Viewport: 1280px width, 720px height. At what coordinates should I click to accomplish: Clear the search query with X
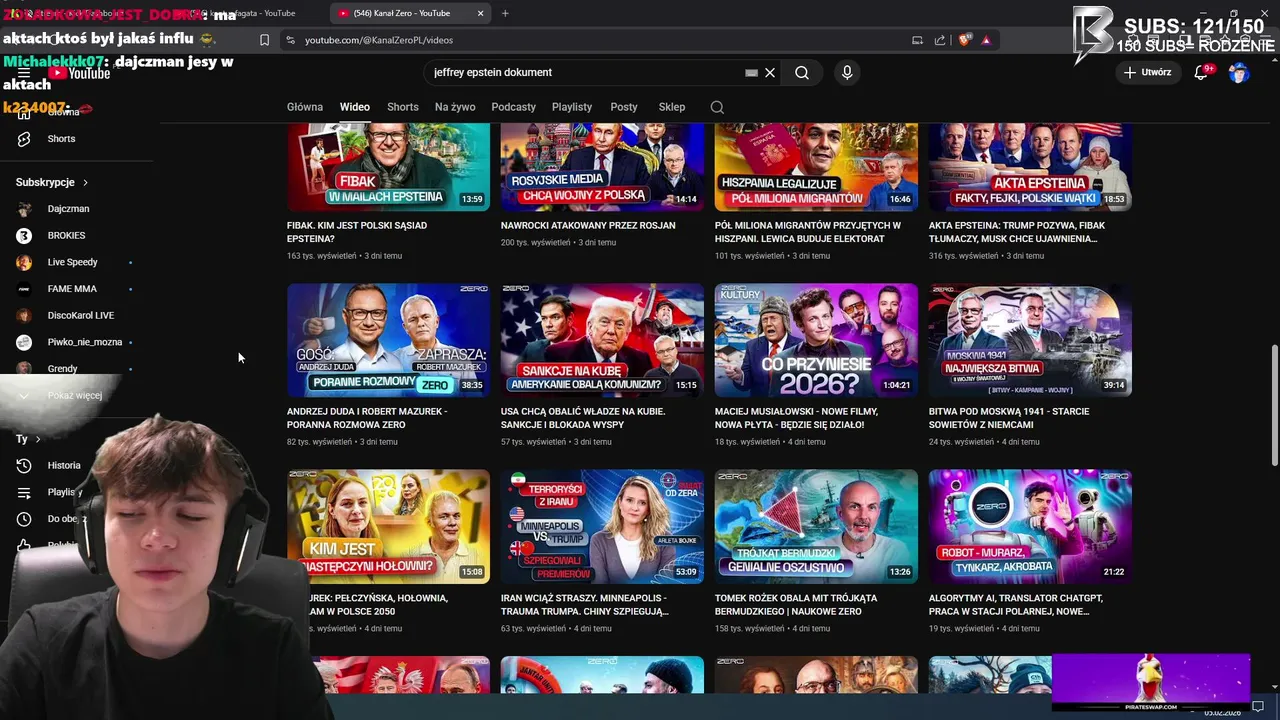(x=770, y=72)
